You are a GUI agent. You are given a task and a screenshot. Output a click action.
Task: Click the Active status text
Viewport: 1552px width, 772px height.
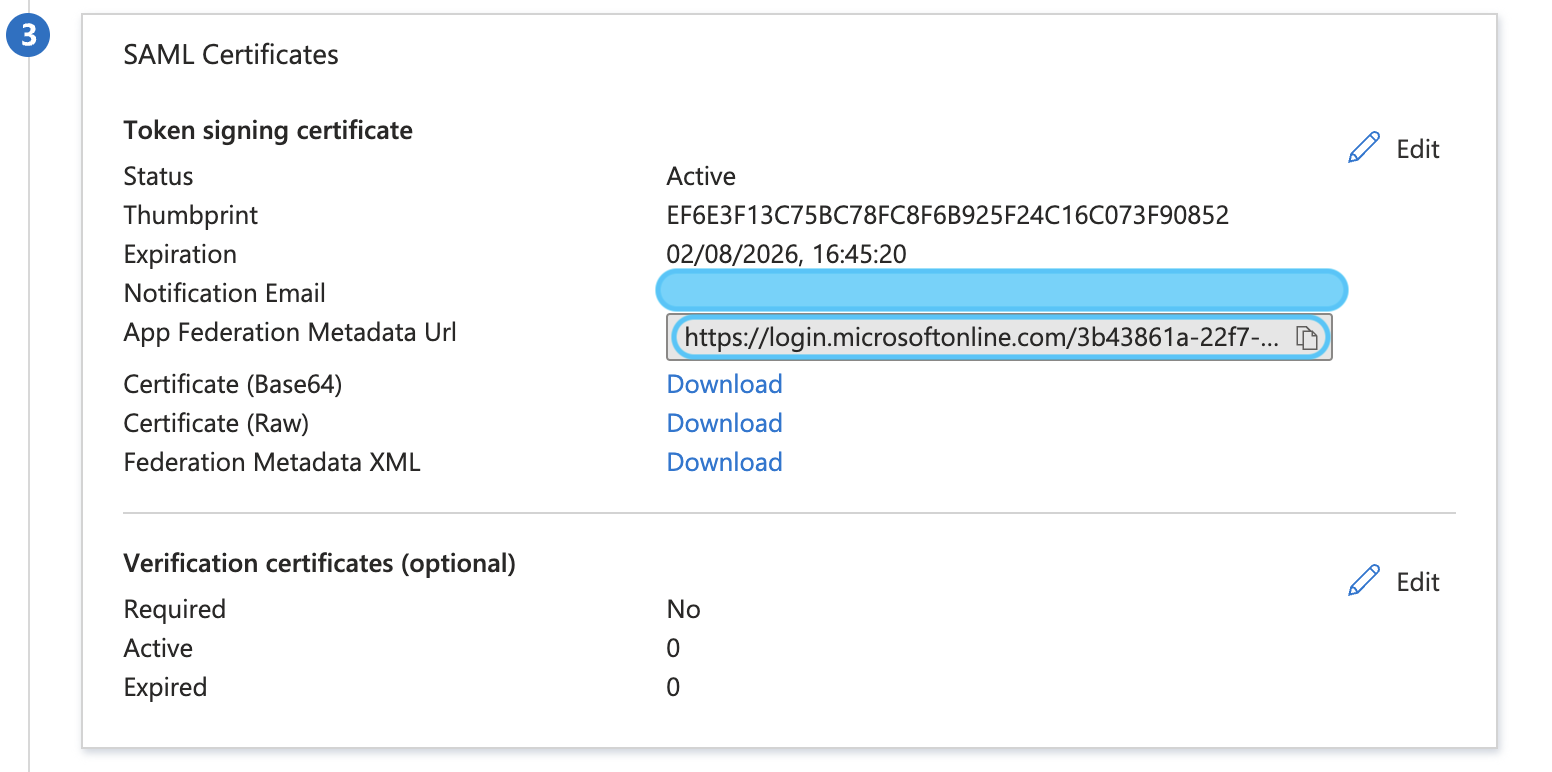tap(700, 176)
